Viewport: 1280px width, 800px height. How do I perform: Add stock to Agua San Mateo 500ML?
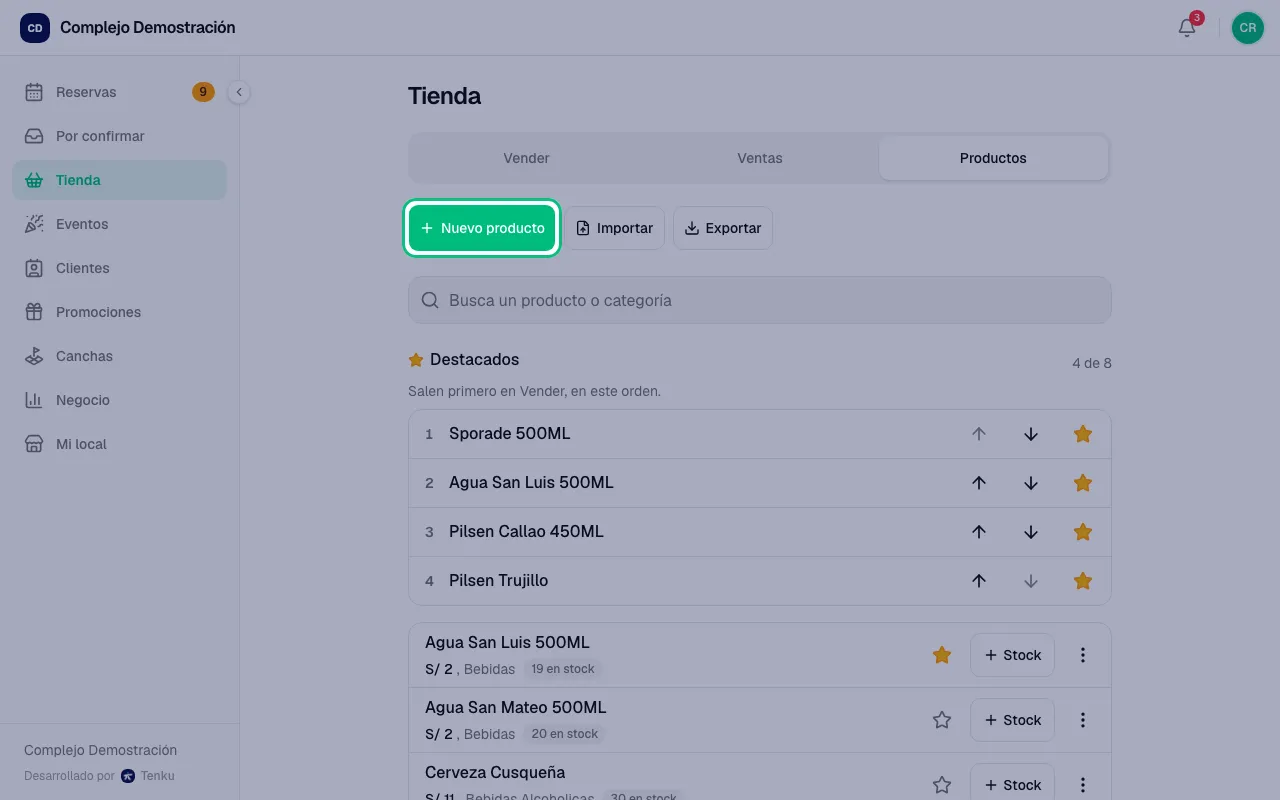pos(1012,720)
